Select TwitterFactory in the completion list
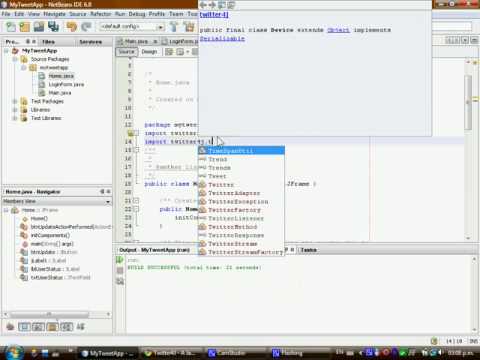 click(241, 210)
